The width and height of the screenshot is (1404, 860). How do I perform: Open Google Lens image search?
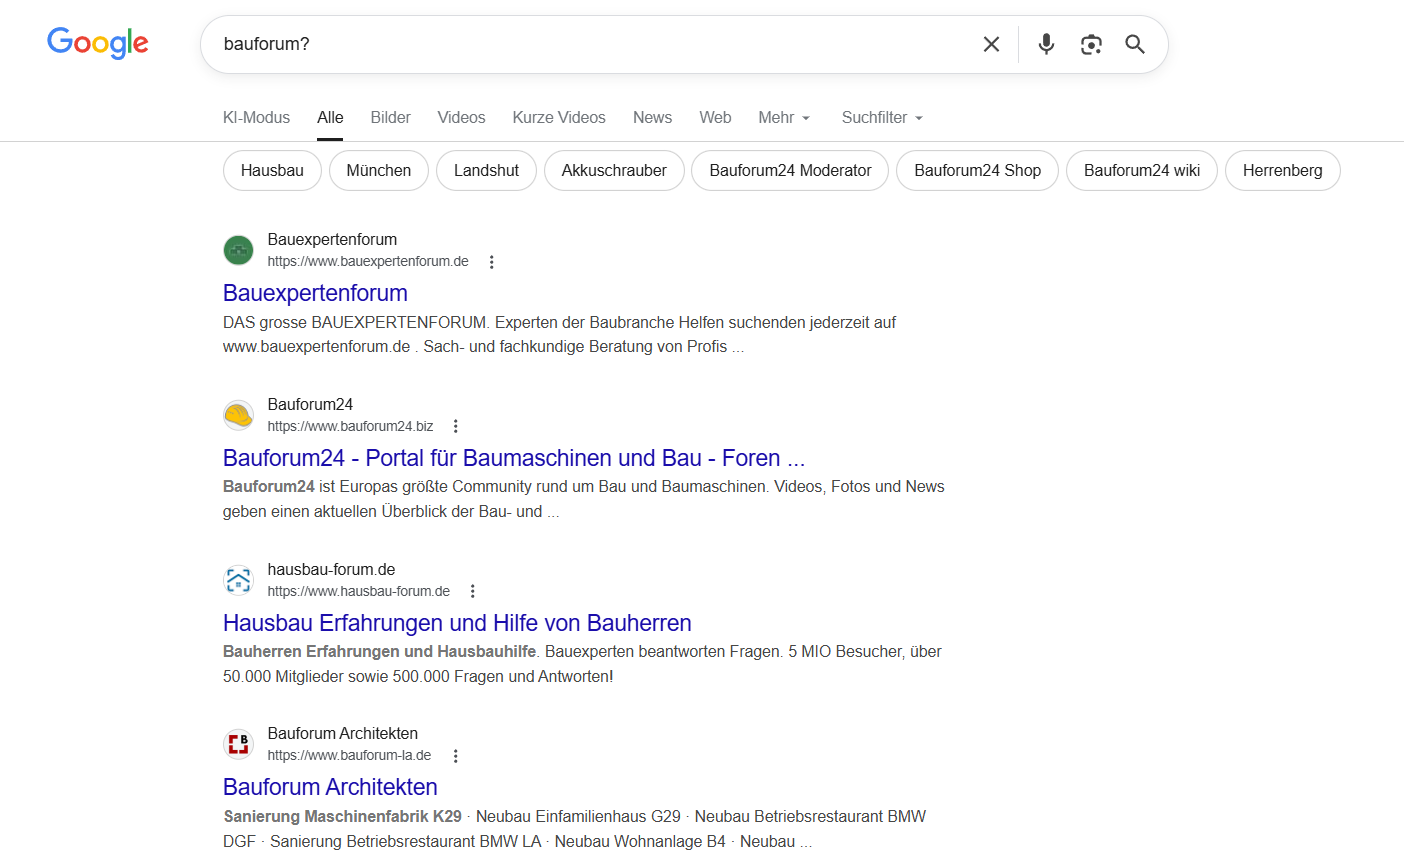(x=1091, y=44)
